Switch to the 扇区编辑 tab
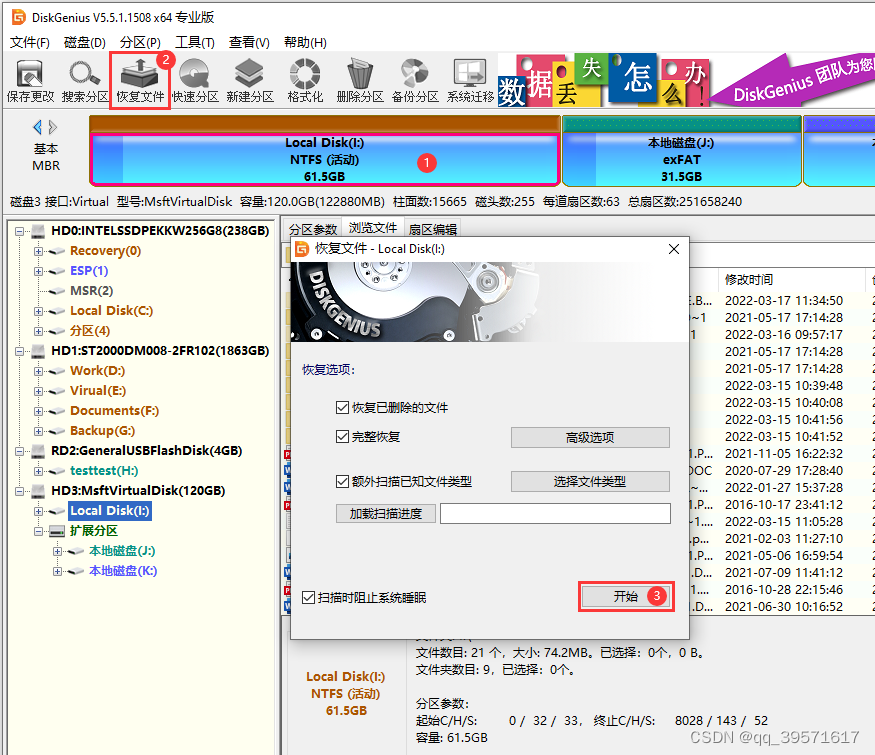This screenshot has height=755, width=875. [432, 229]
